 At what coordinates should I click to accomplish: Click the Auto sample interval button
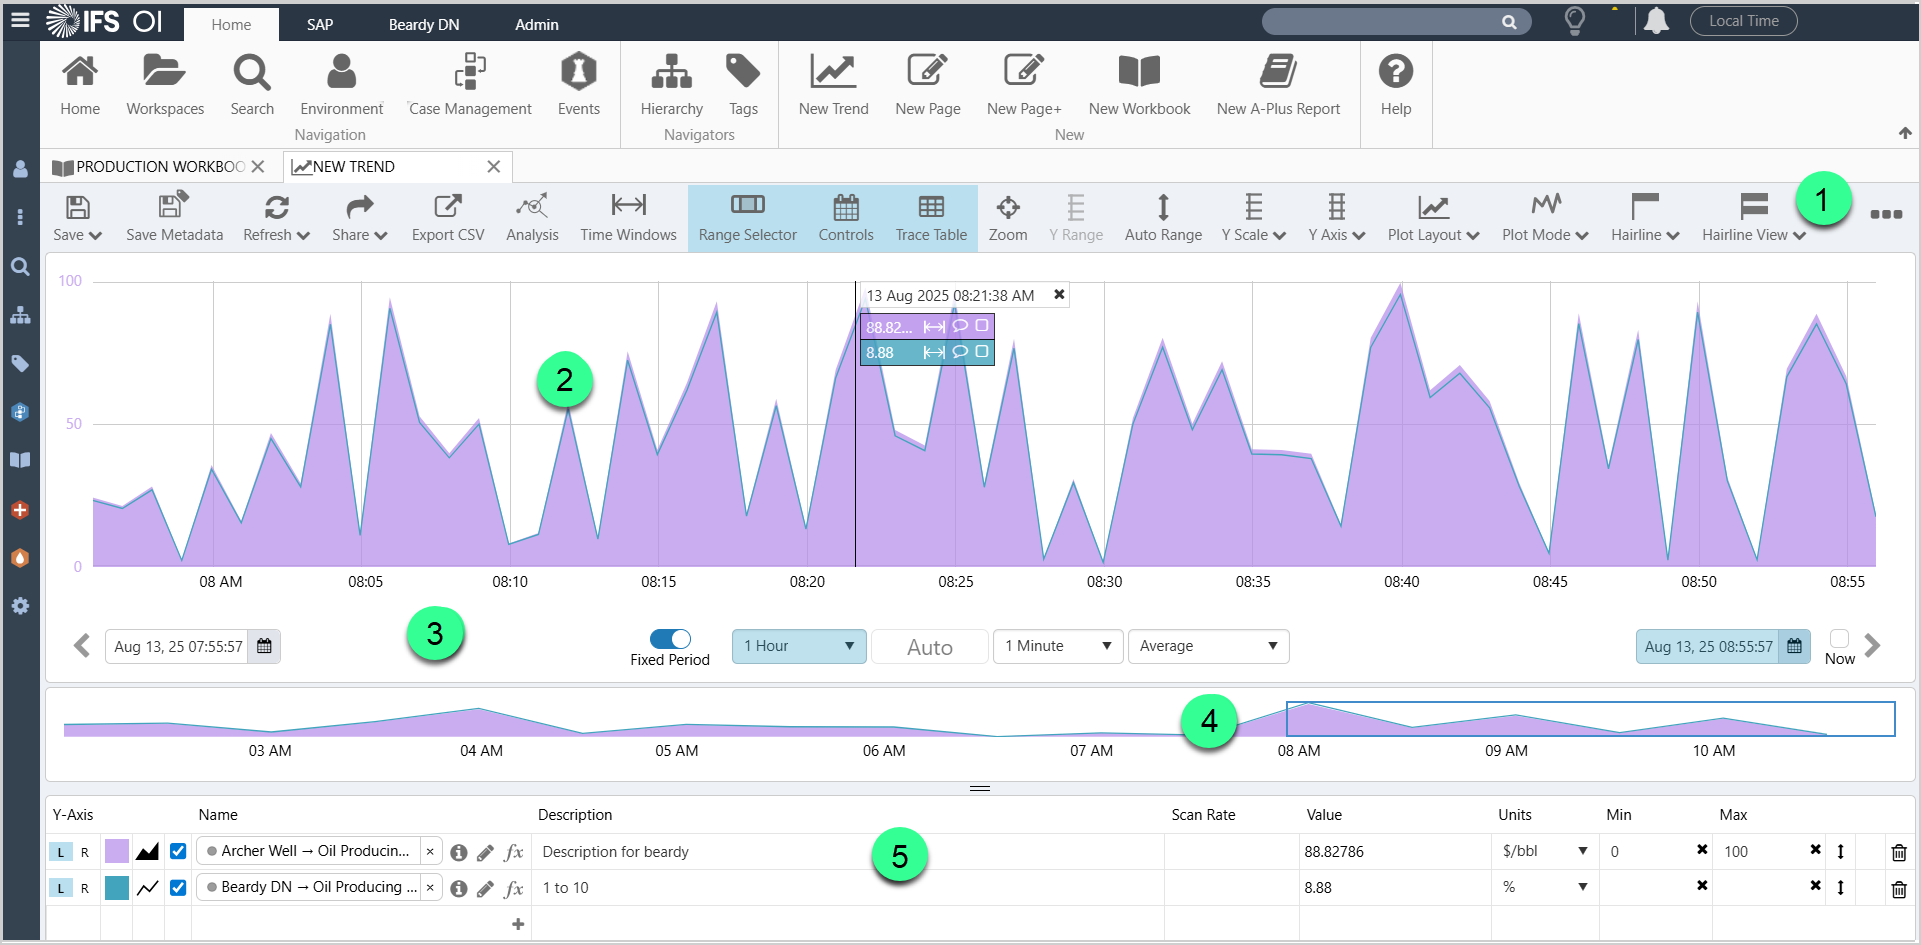coord(929,647)
